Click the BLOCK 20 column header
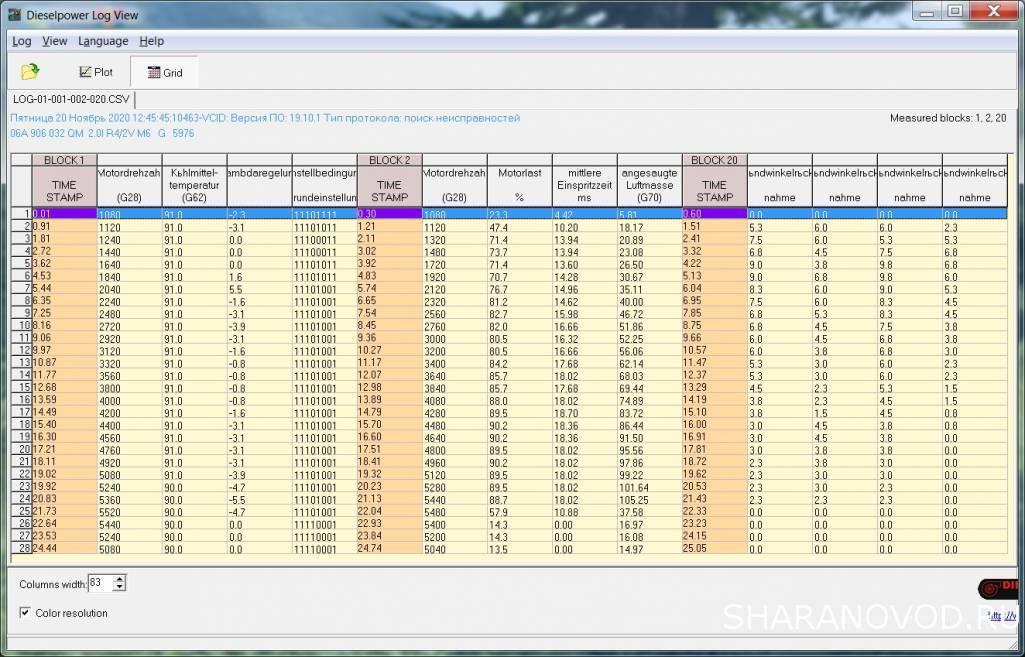Image resolution: width=1025 pixels, height=657 pixels. pyautogui.click(x=714, y=160)
